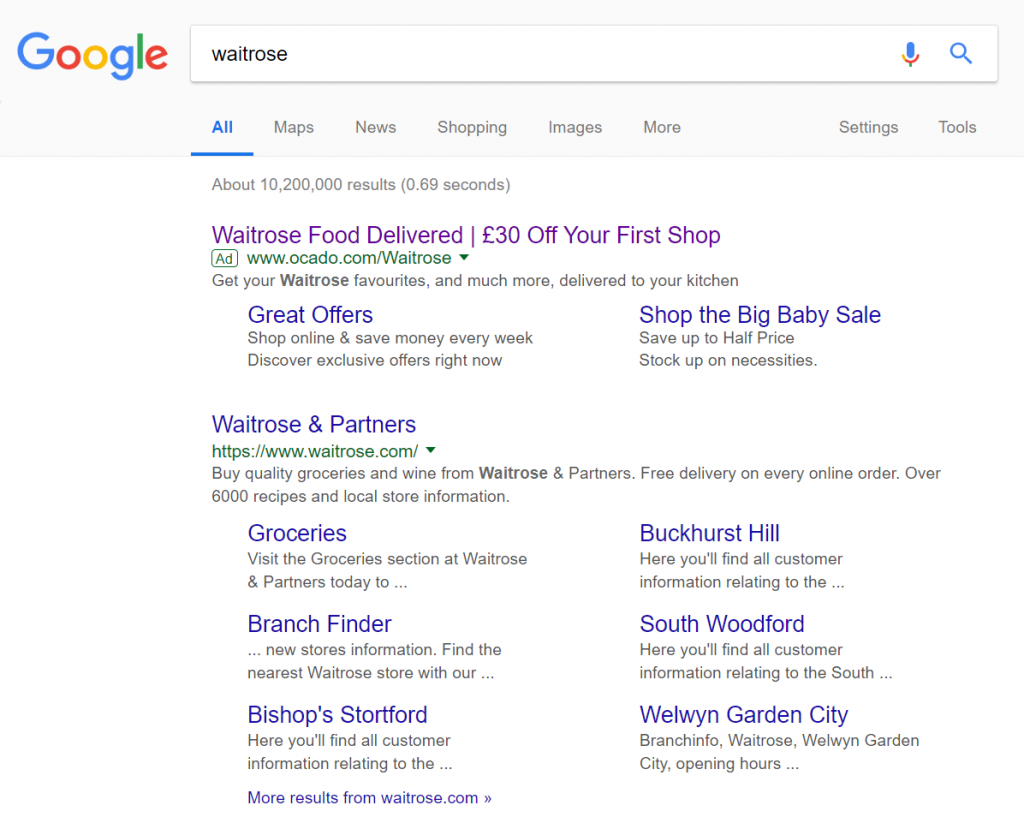Click 'Branchinfo, Waitrose, Welwyn Garden' snippet text

[780, 741]
